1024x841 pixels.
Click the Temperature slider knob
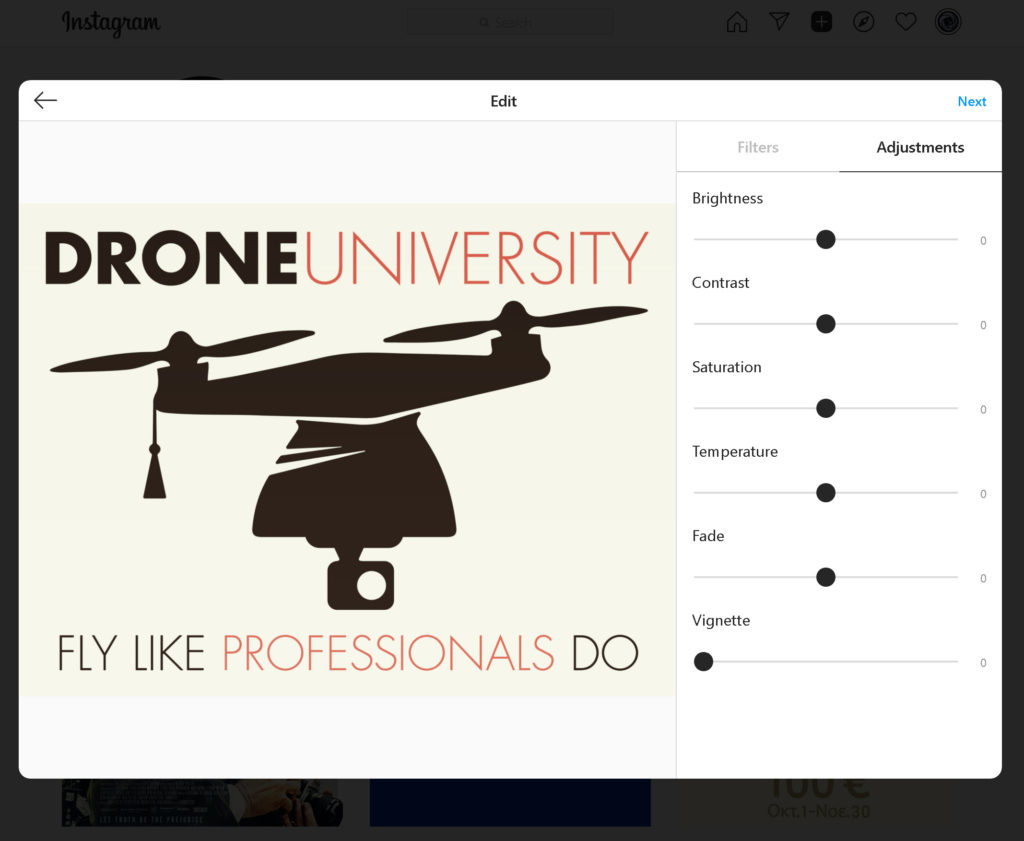coord(825,493)
